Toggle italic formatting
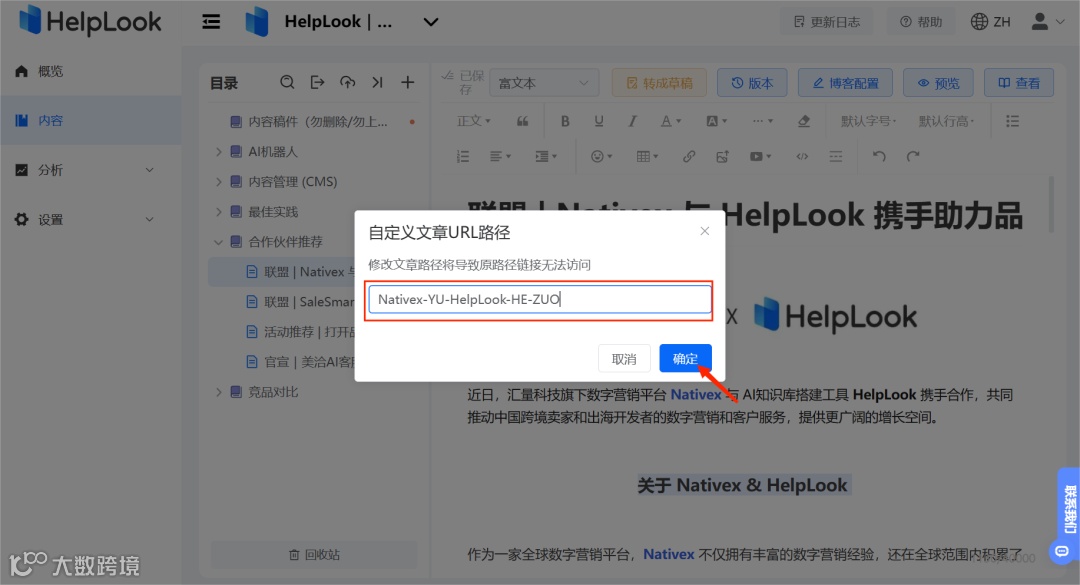The height and width of the screenshot is (585, 1080). (632, 120)
